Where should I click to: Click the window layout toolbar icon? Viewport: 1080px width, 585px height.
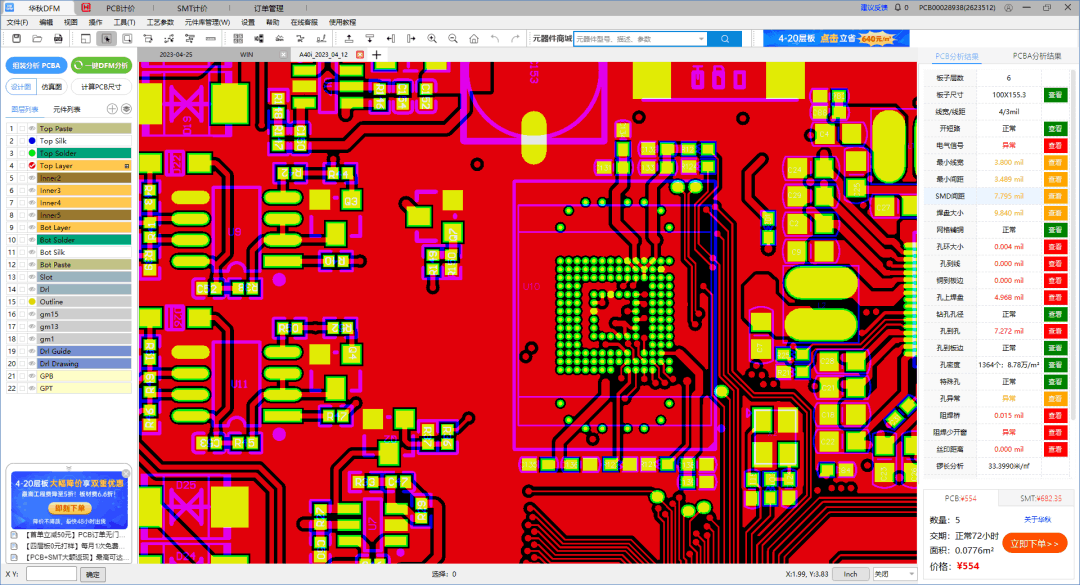(x=85, y=39)
